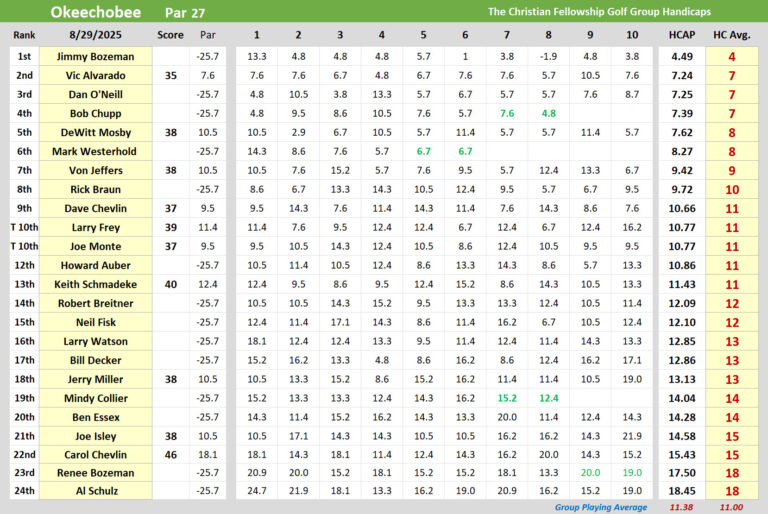Select the Par 27 label

[x=185, y=13]
